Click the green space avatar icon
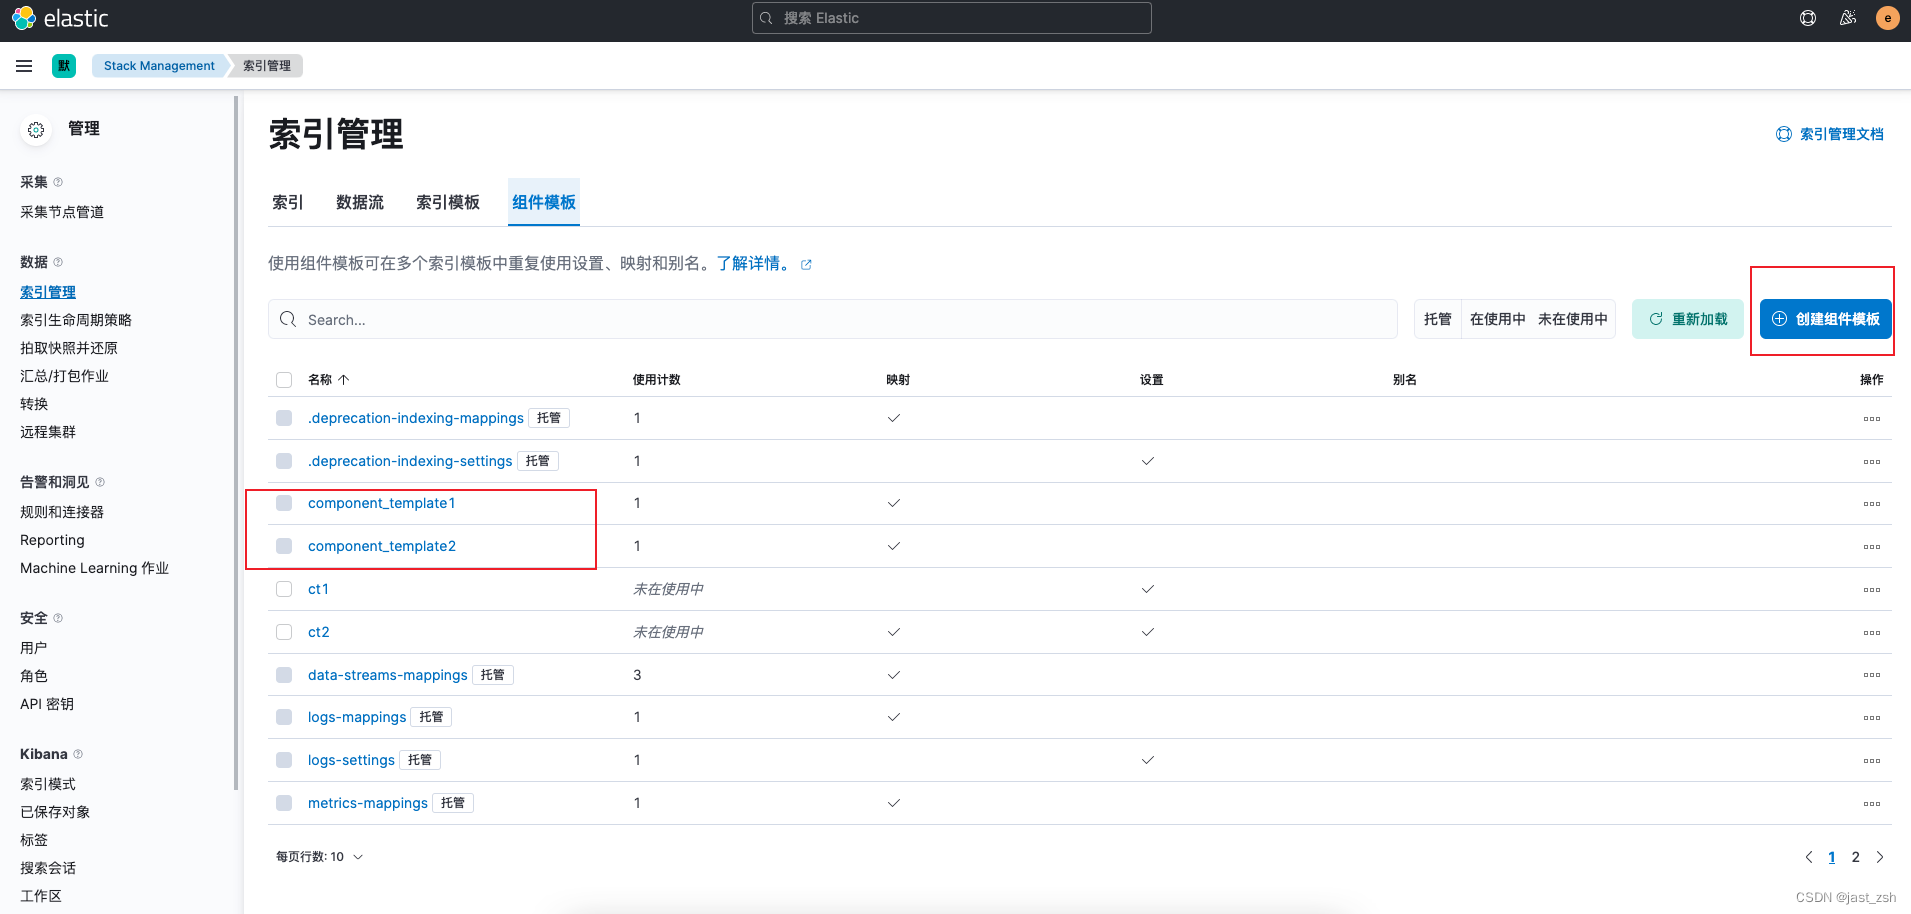1911x914 pixels. (64, 66)
